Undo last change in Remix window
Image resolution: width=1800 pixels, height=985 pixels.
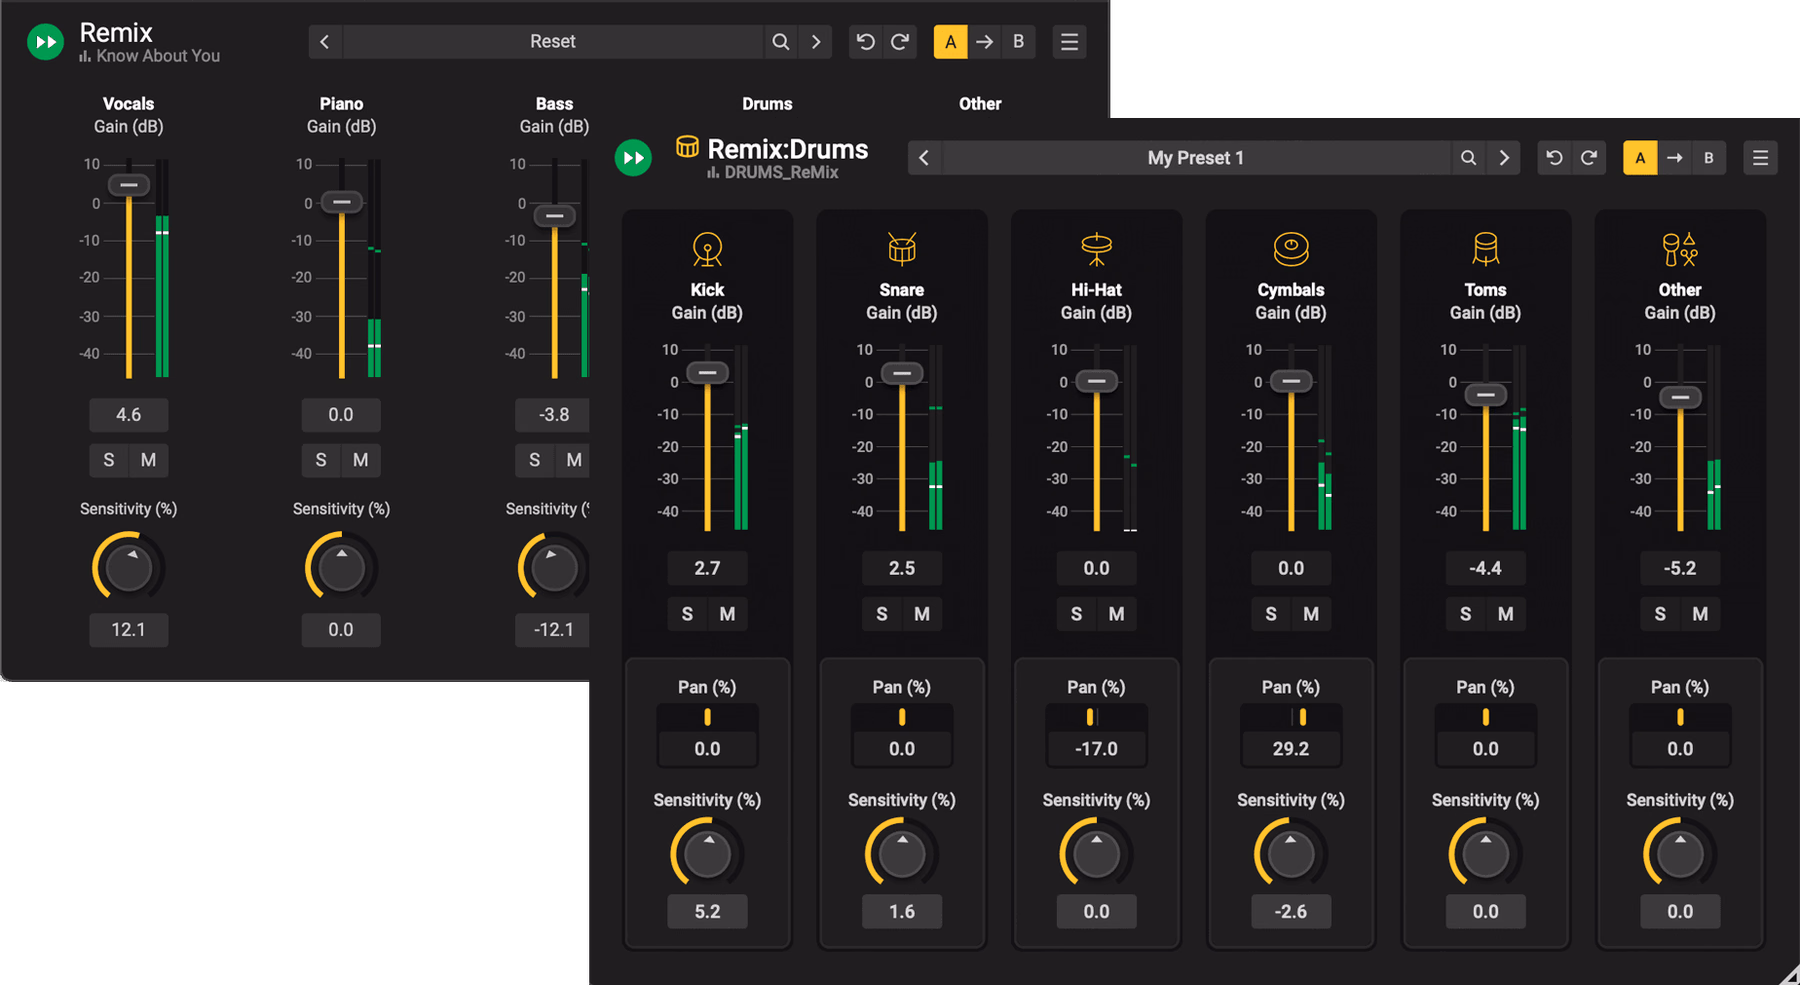point(866,42)
